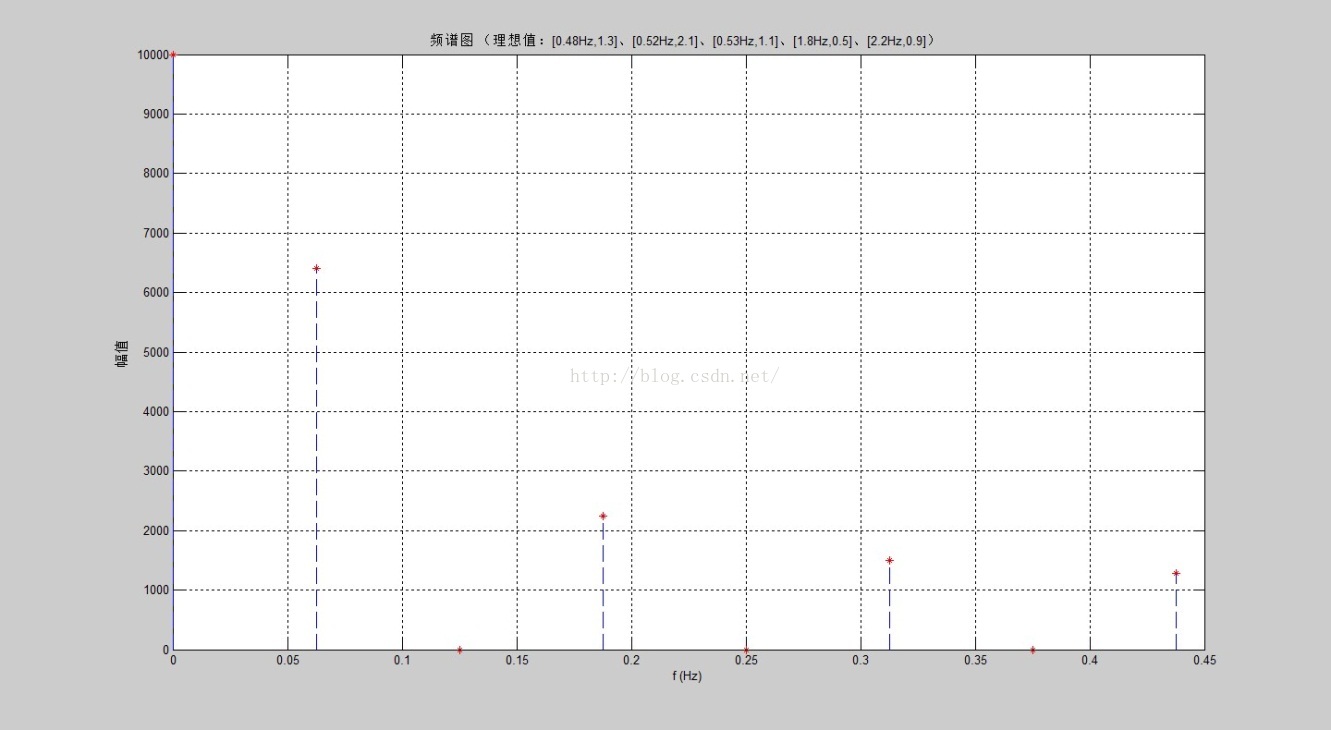Select the red data marker at amplitude 10000
Image resolution: width=1331 pixels, height=730 pixels.
pos(173,55)
